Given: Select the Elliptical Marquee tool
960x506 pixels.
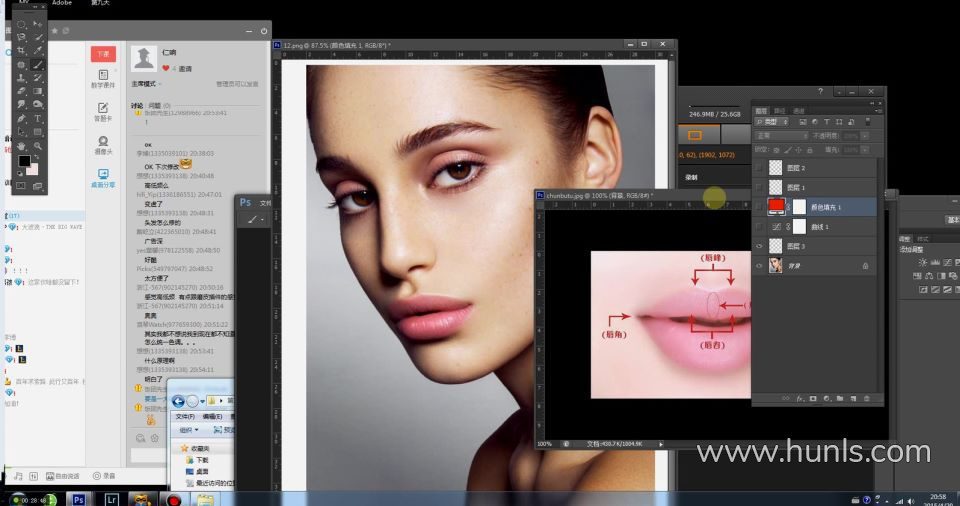Looking at the screenshot, I should [21, 25].
